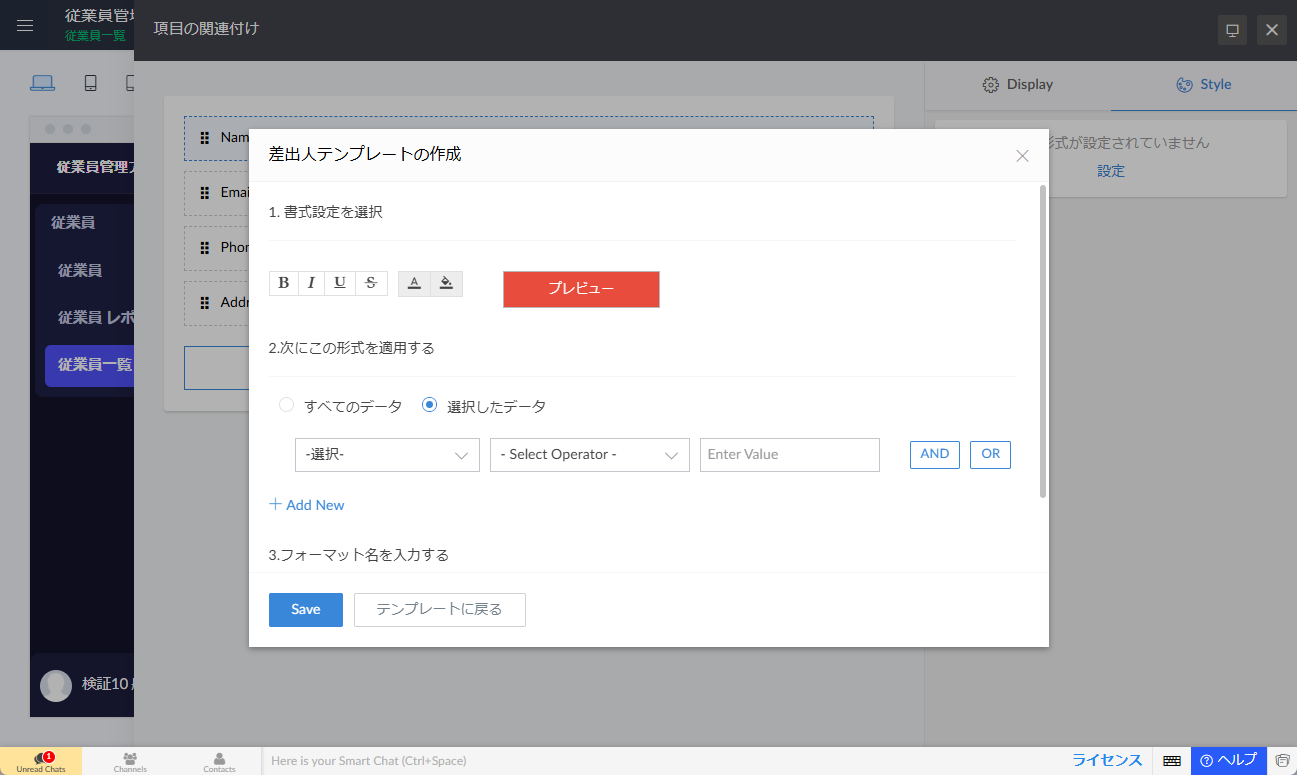The height and width of the screenshot is (775, 1297).
Task: Switch to phone preview icon
Action: click(90, 83)
